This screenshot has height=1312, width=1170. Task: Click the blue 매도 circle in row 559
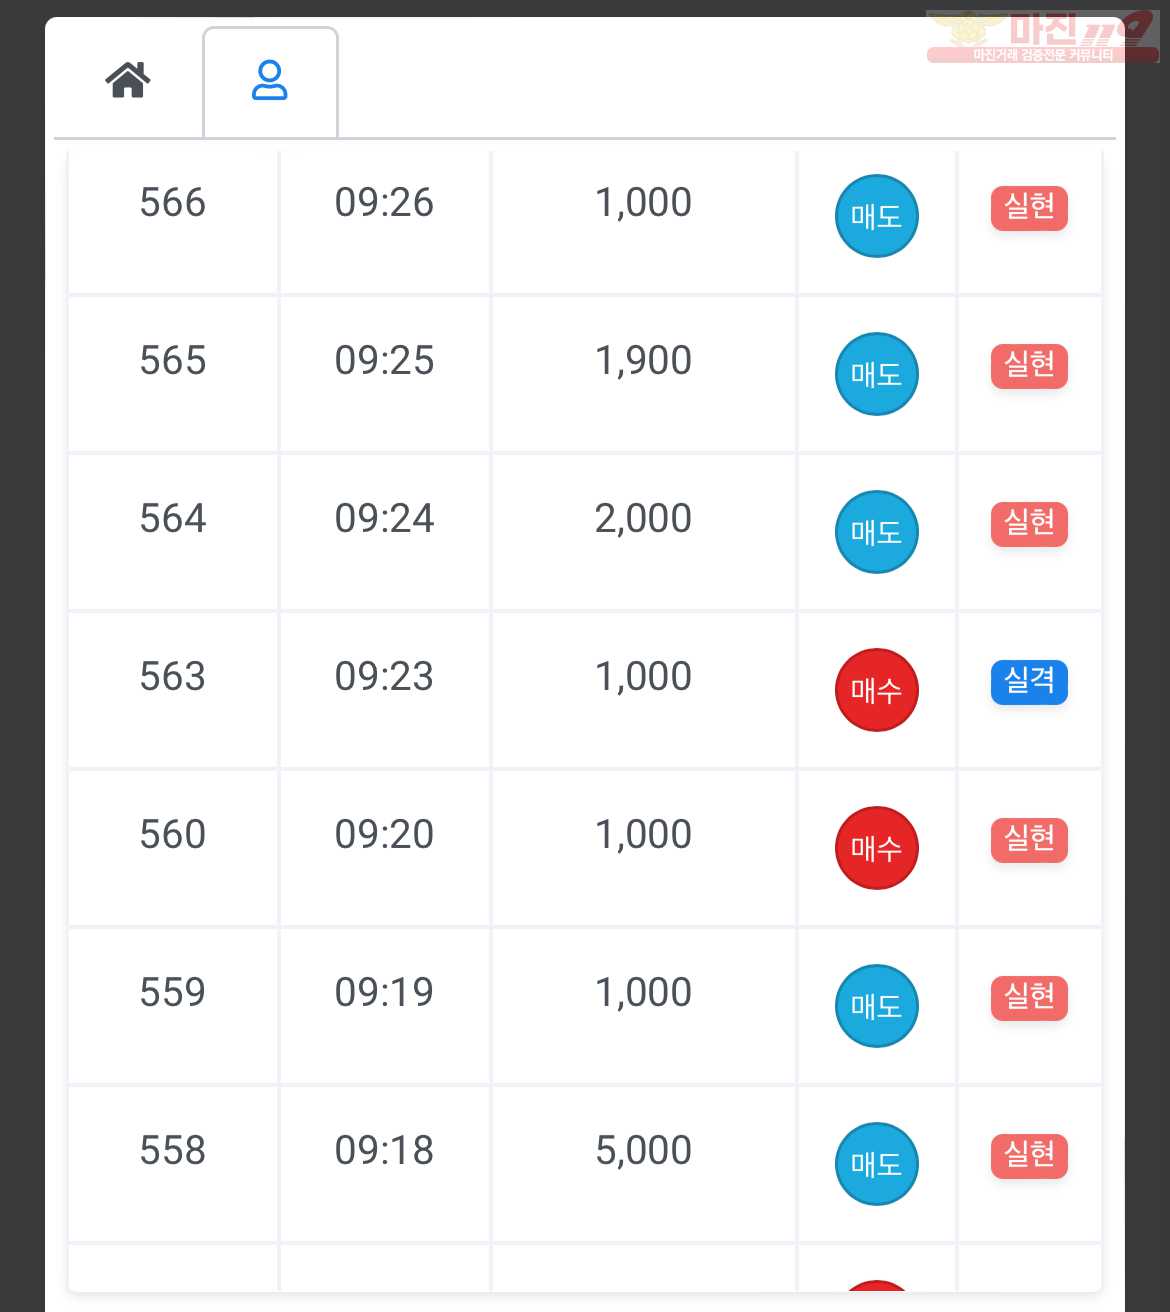click(x=877, y=1006)
